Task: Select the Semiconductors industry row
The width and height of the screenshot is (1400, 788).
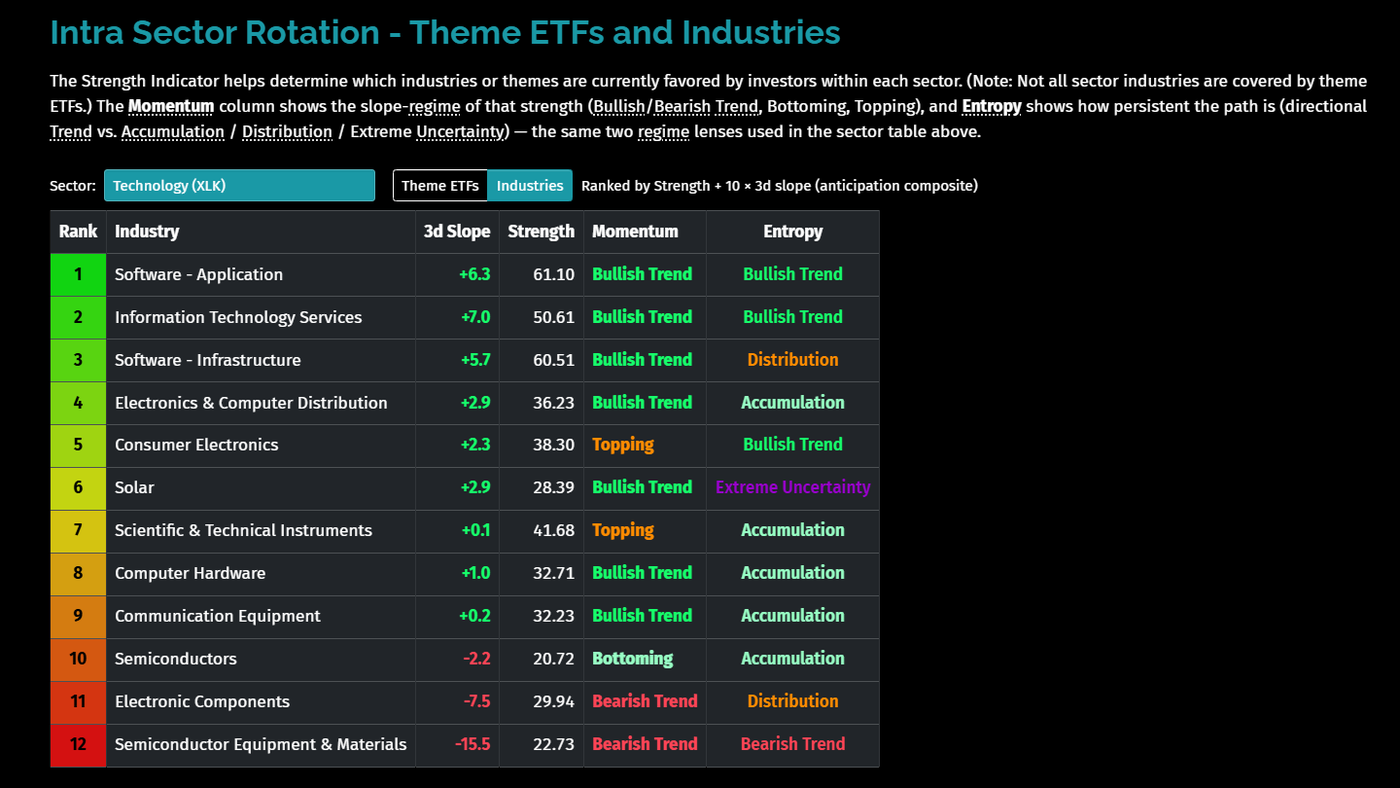Action: pos(465,659)
